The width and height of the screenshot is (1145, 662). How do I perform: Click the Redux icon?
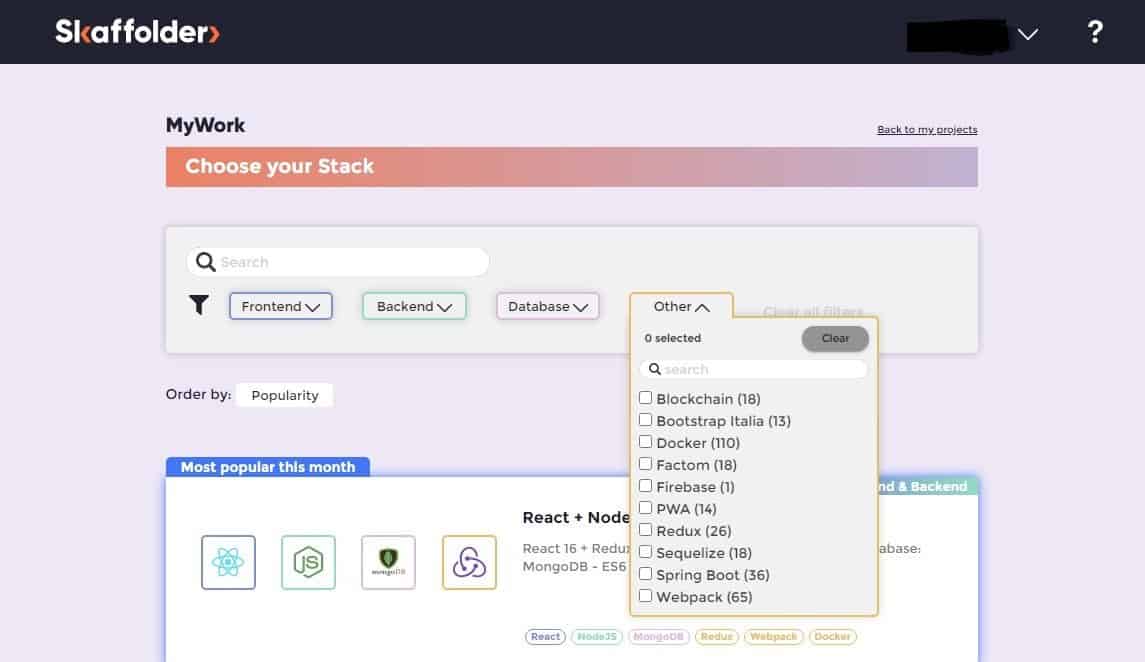469,562
